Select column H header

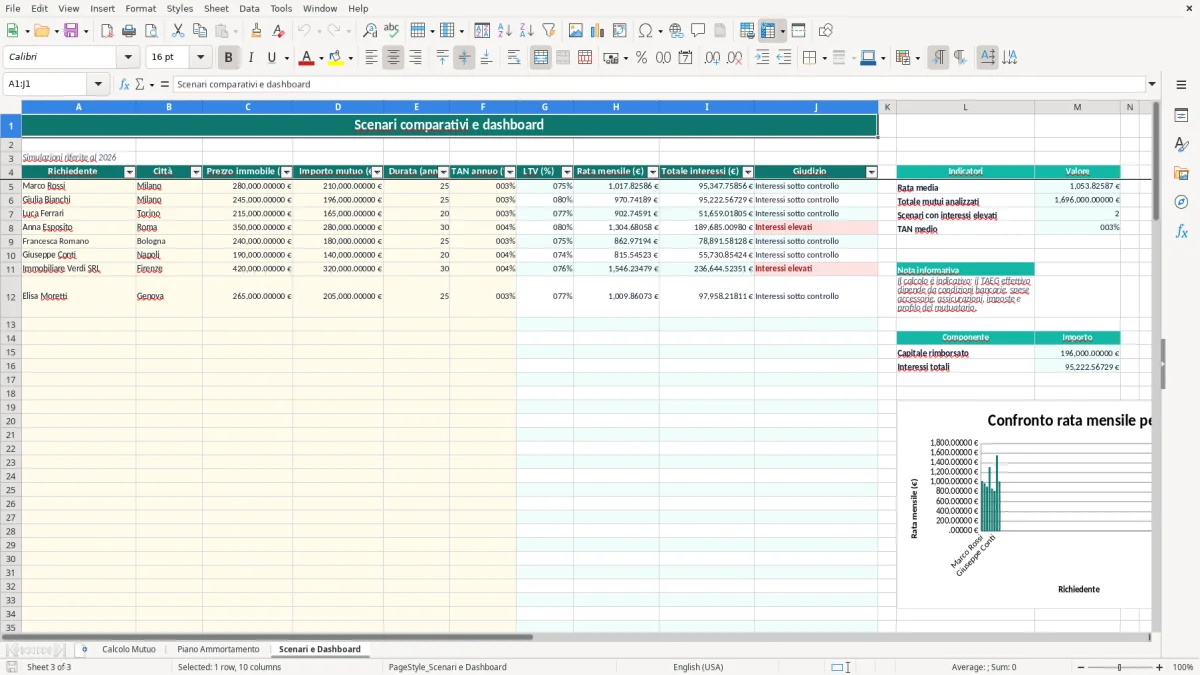pyautogui.click(x=616, y=107)
